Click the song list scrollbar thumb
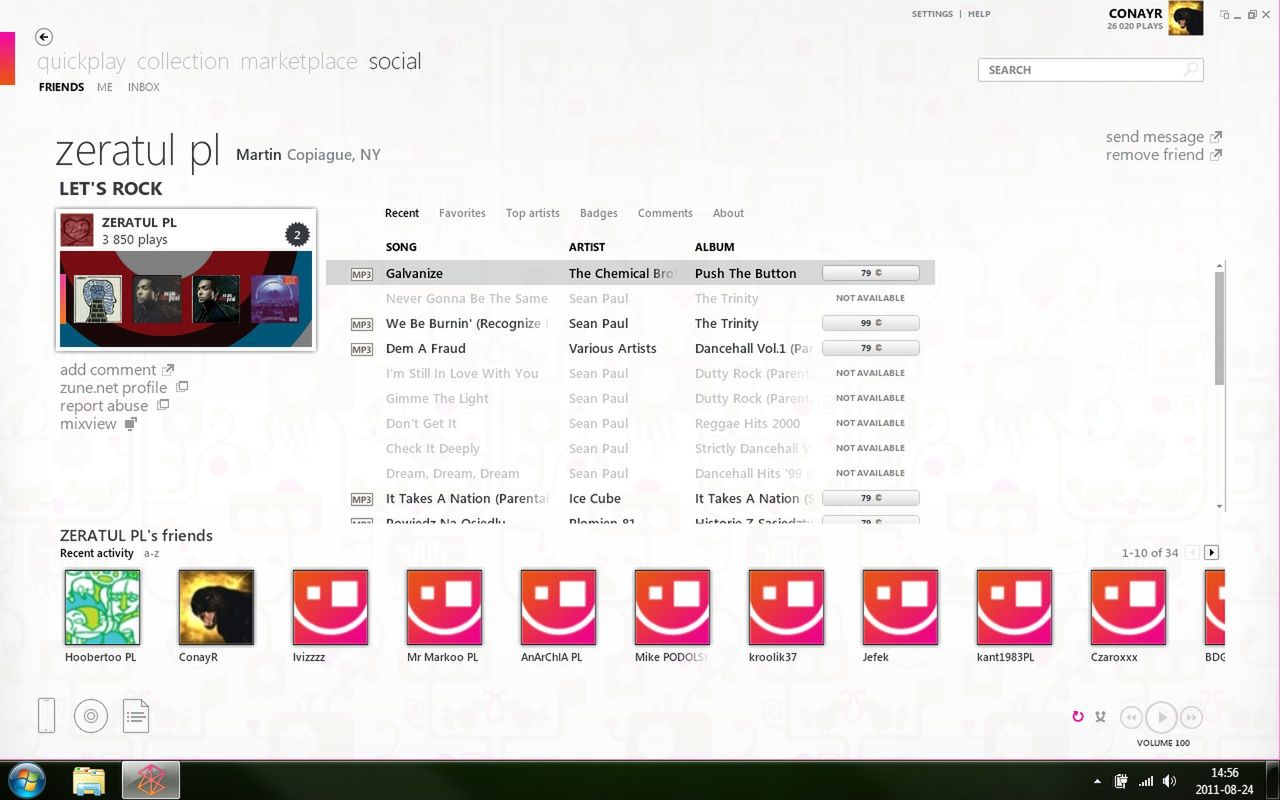 click(1219, 328)
